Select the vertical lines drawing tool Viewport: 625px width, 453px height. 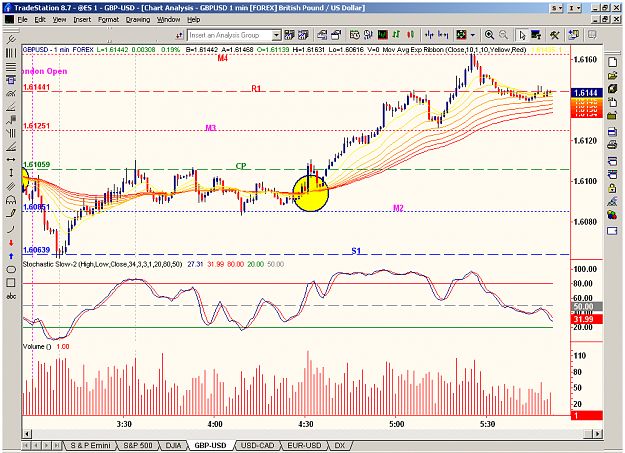11,53
